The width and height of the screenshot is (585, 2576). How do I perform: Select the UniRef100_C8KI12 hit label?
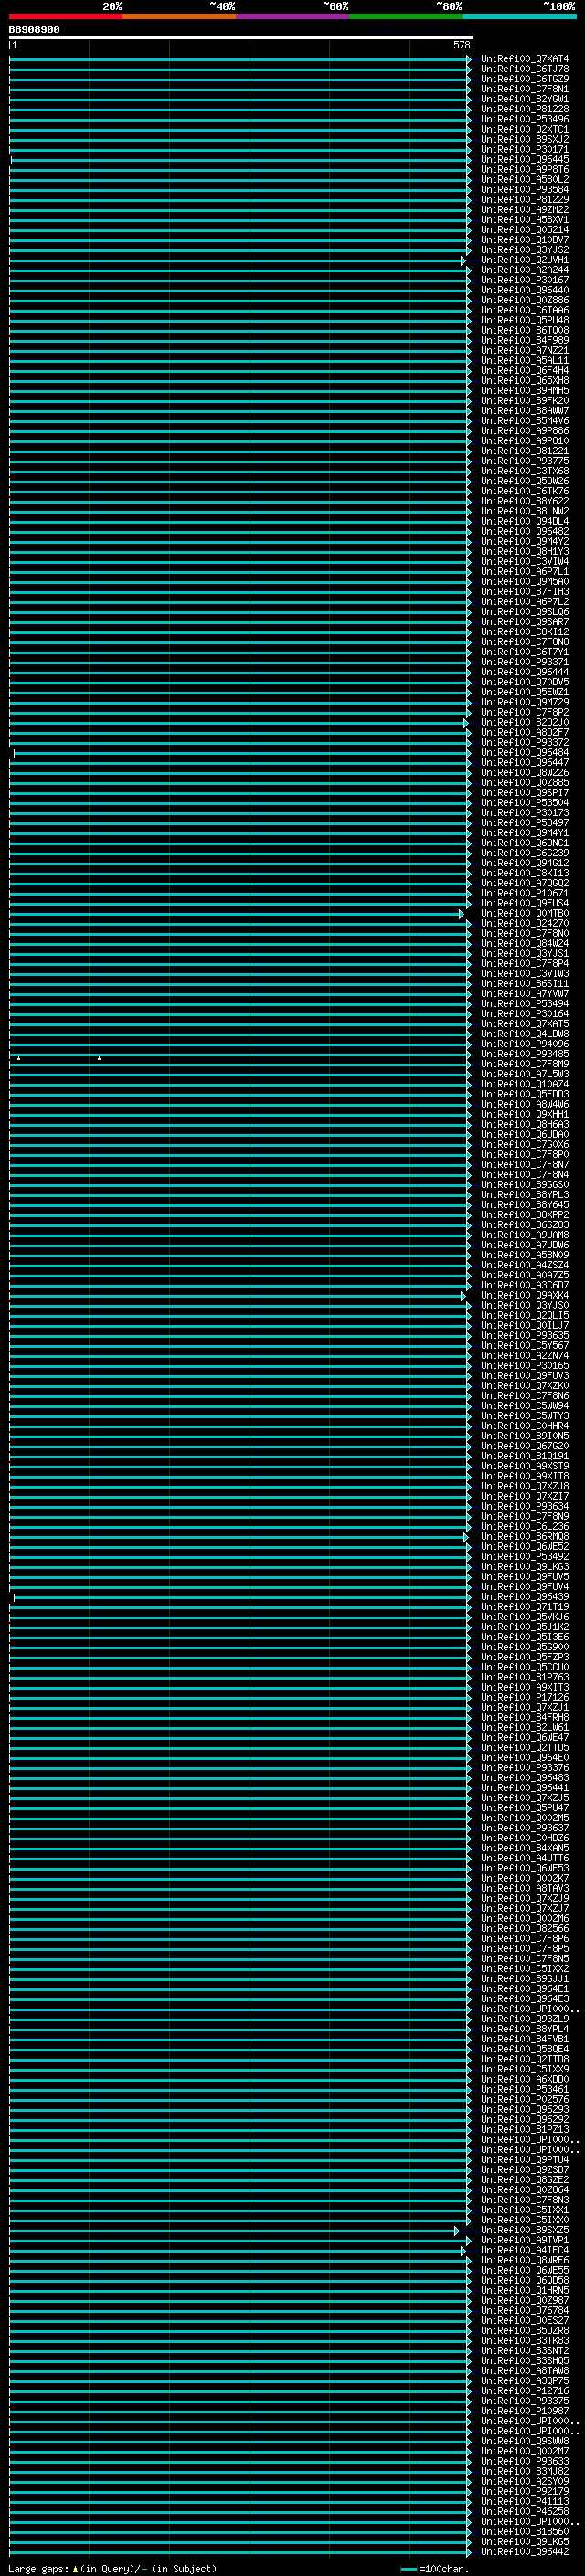pyautogui.click(x=525, y=631)
